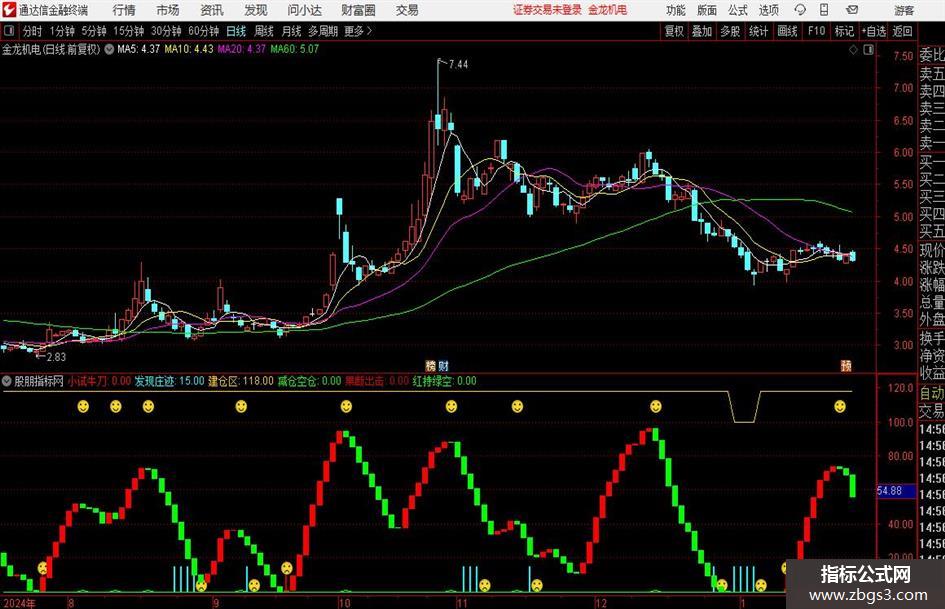945x609 pixels.
Task: Open the 发现 menu
Action: pos(256,10)
